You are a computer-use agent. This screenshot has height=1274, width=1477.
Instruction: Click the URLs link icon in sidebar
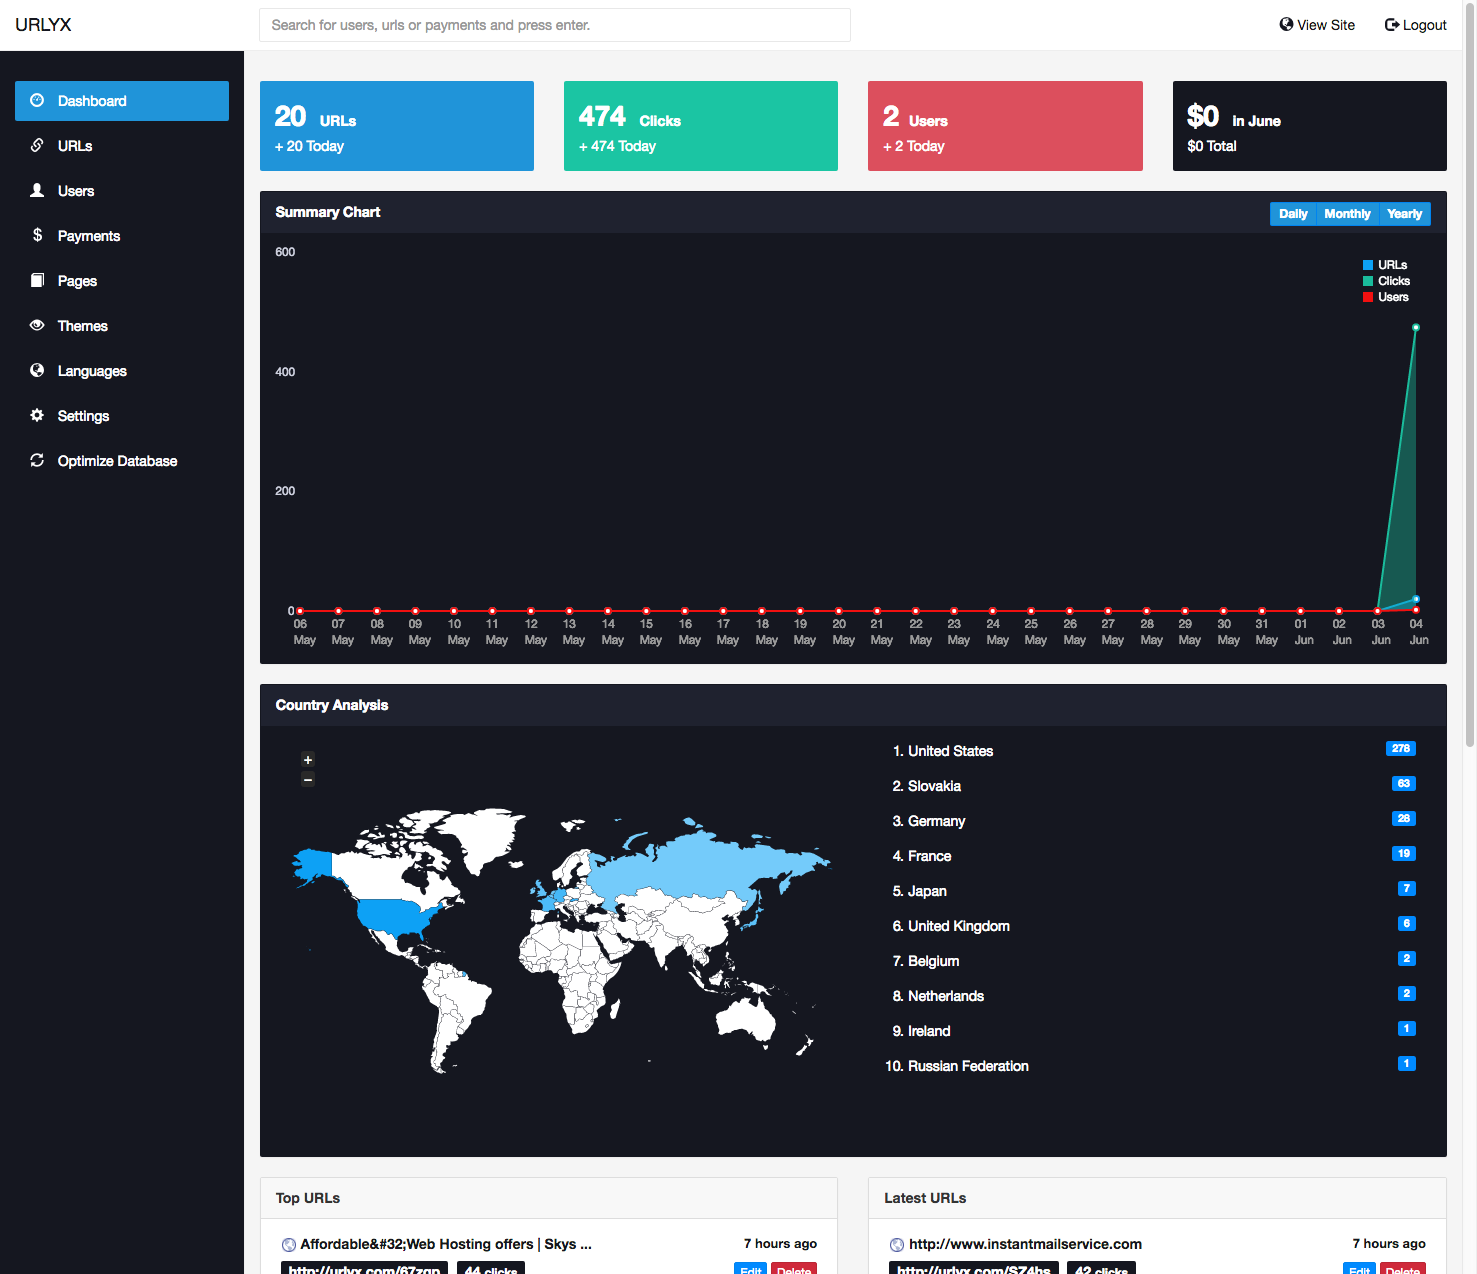(x=37, y=146)
